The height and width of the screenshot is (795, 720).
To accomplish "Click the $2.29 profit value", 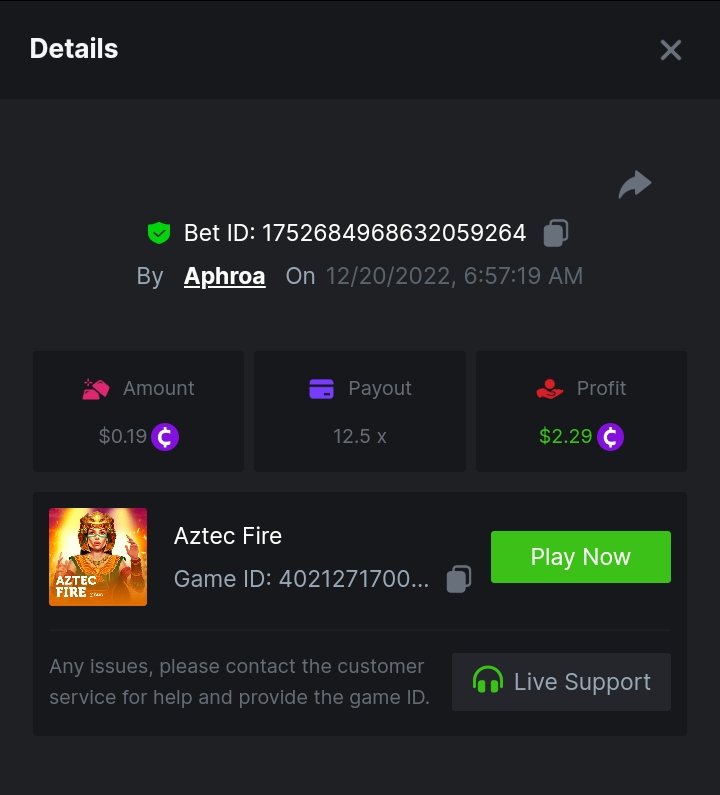I will [x=565, y=437].
